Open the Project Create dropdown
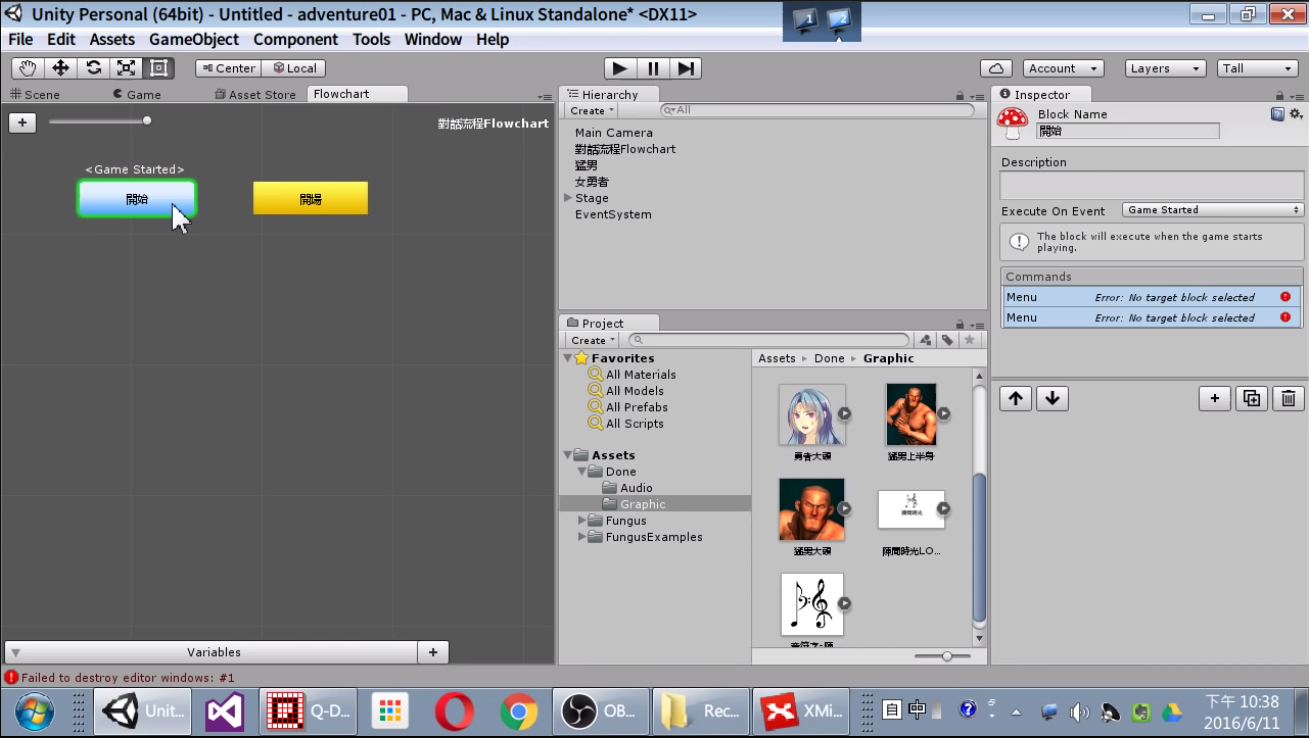 [x=592, y=340]
